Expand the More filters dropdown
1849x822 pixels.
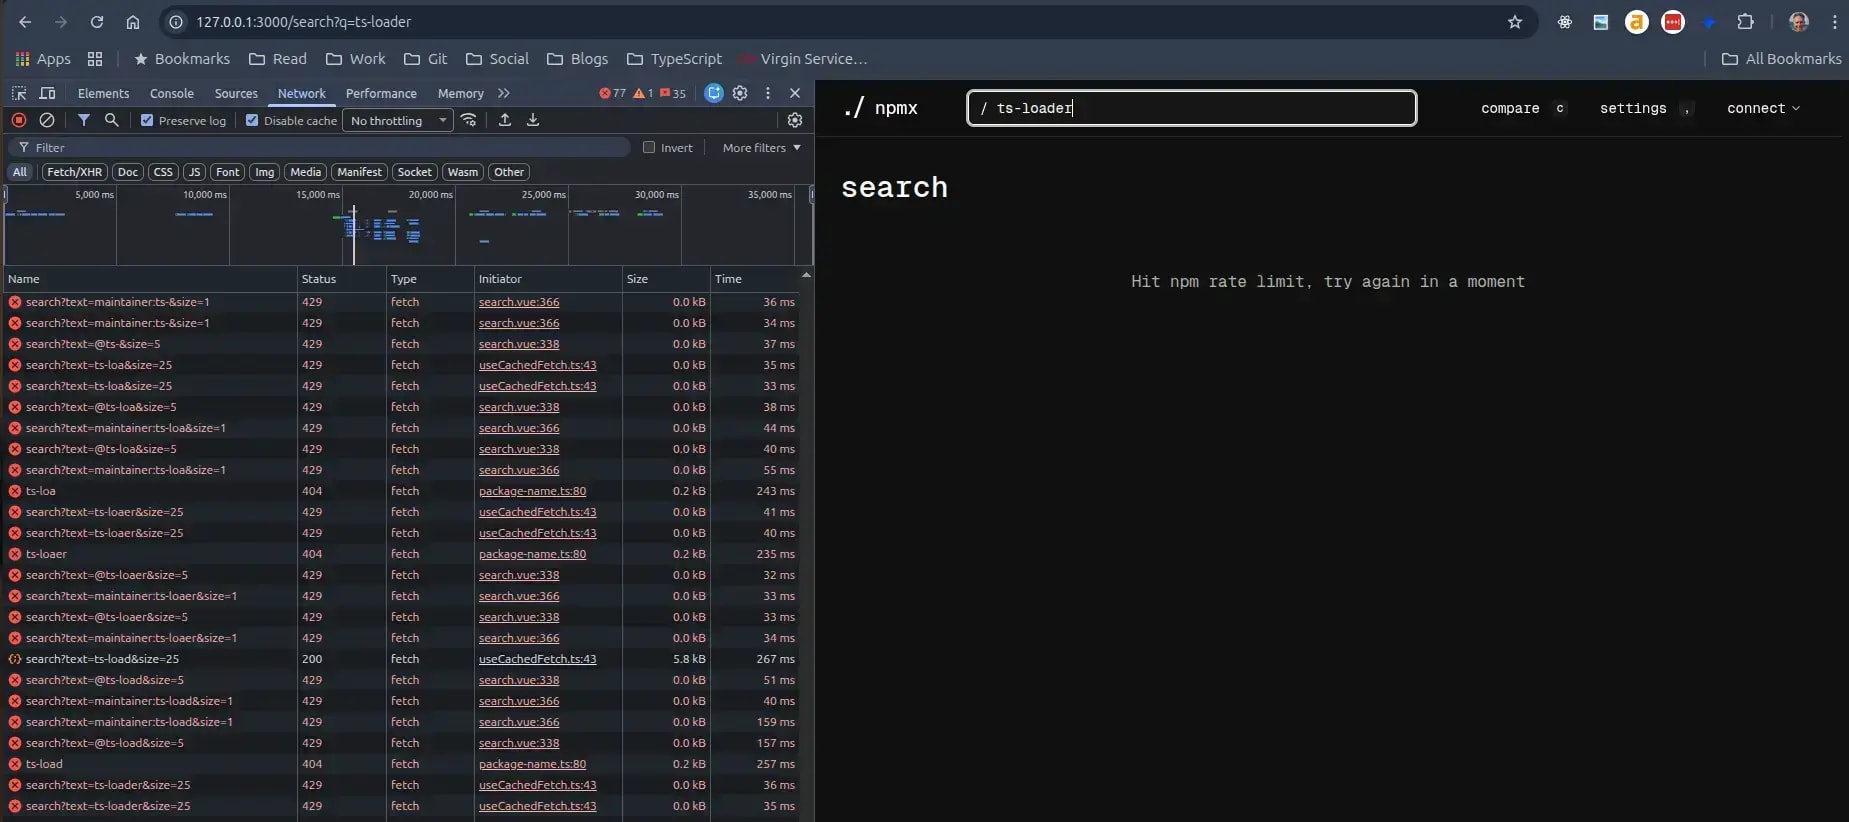pyautogui.click(x=762, y=147)
